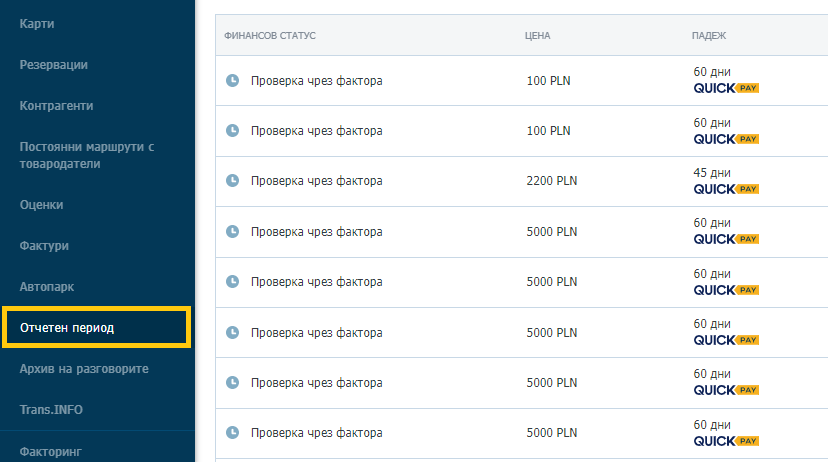This screenshot has width=828, height=462.
Task: Open Trans.INFO link in sidebar
Action: pyautogui.click(x=51, y=410)
